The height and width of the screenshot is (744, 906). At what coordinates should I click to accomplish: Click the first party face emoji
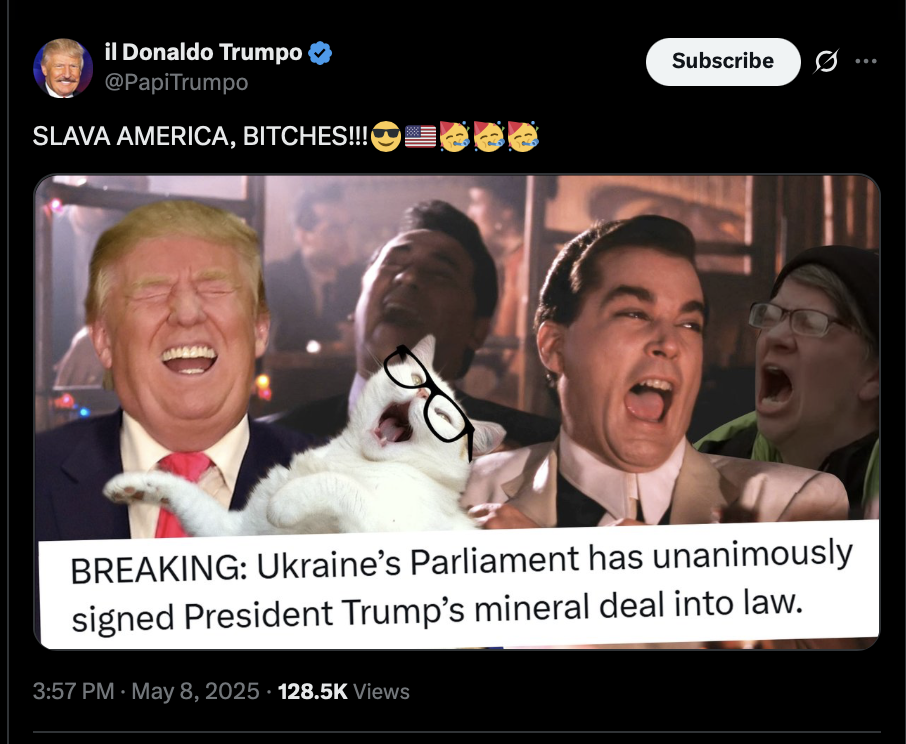(455, 136)
